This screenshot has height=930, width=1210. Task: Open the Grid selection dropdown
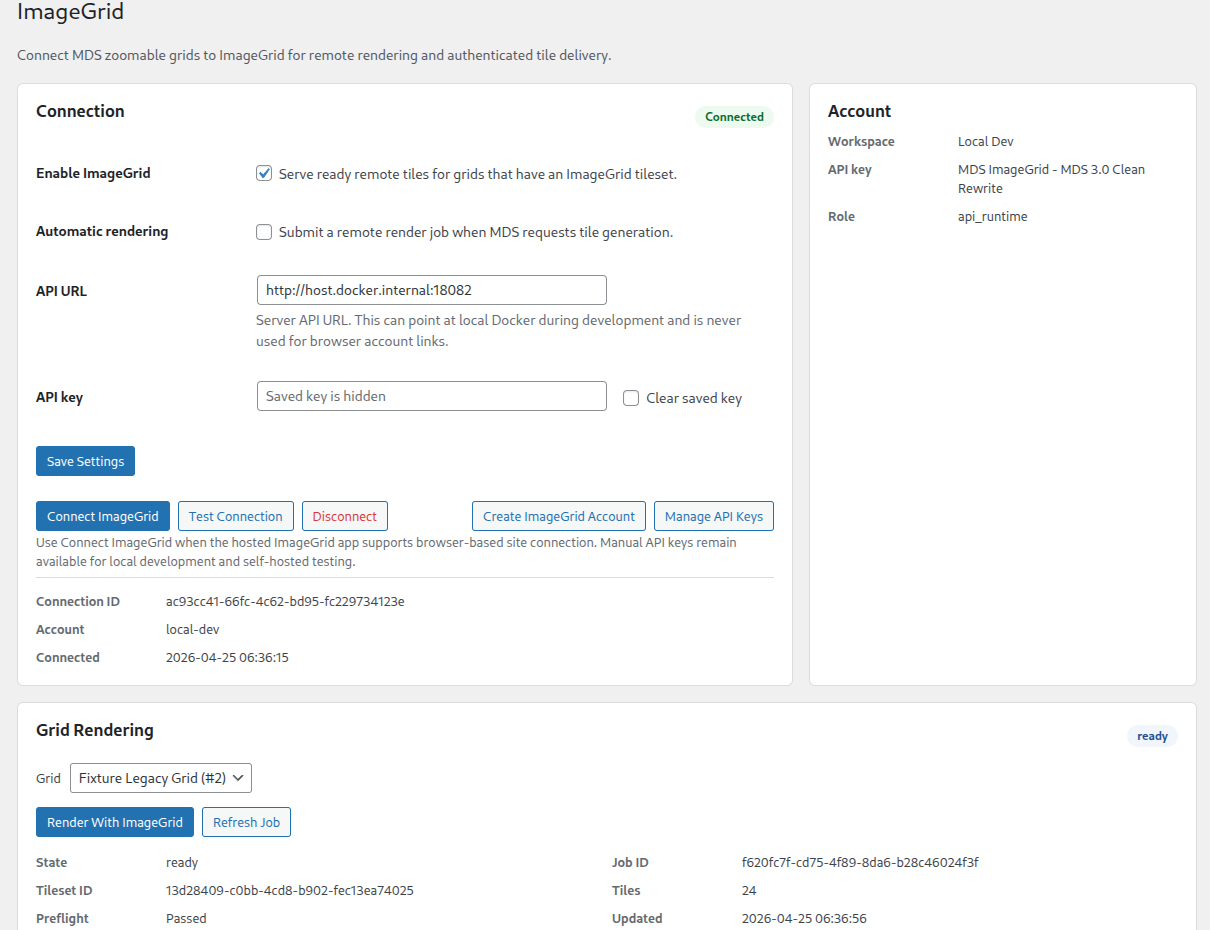pyautogui.click(x=161, y=778)
